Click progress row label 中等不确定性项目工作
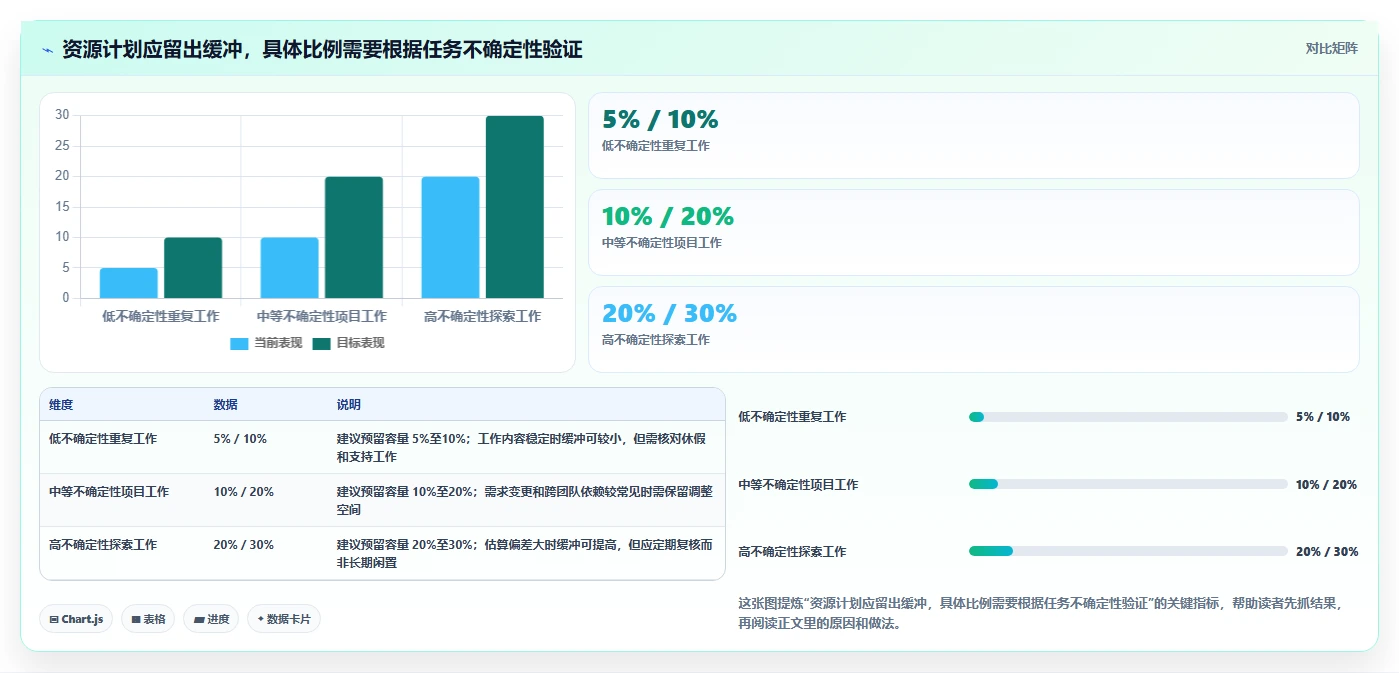Viewport: 1399px width, 673px height. (x=798, y=484)
